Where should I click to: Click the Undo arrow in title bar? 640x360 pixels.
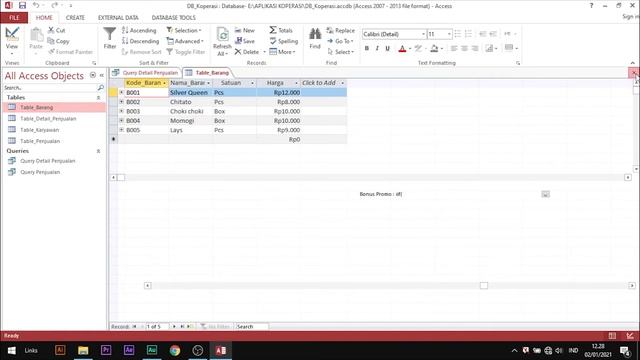point(36,6)
